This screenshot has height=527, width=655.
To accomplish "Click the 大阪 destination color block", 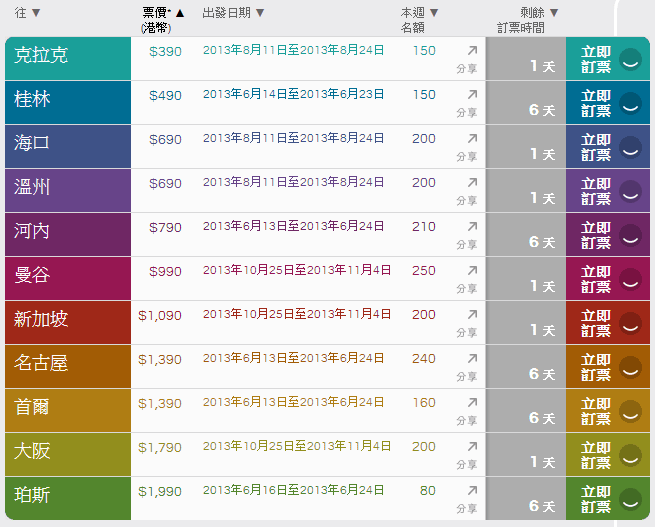I will 68,454.
